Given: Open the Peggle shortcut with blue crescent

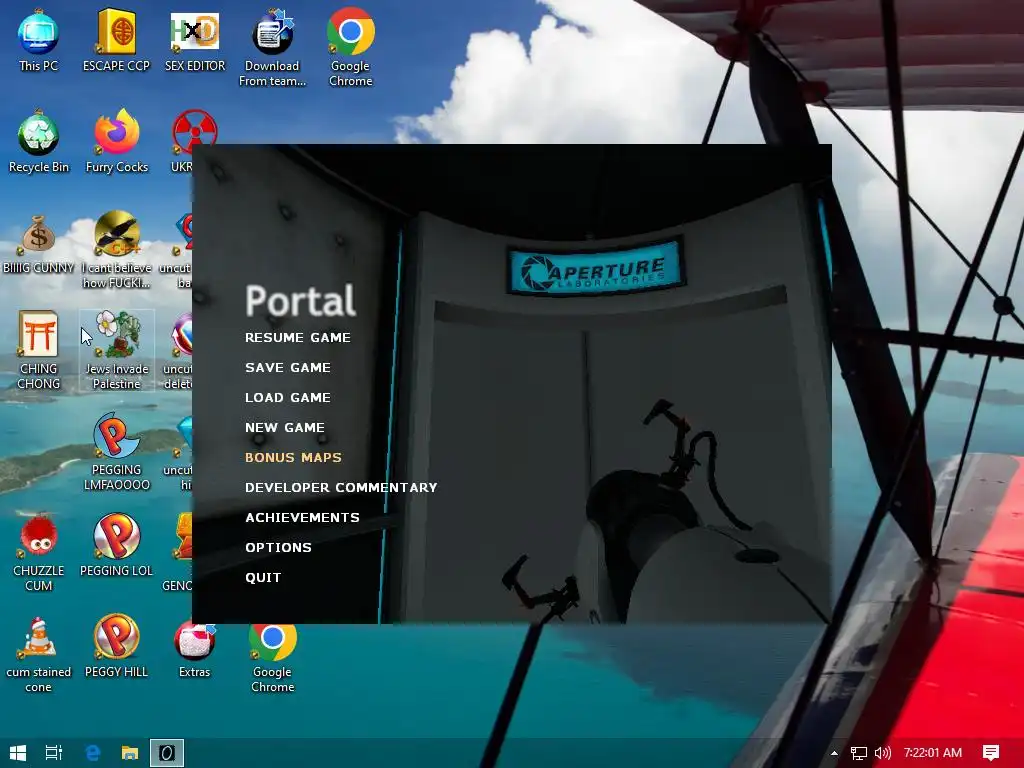Looking at the screenshot, I should tap(116, 452).
